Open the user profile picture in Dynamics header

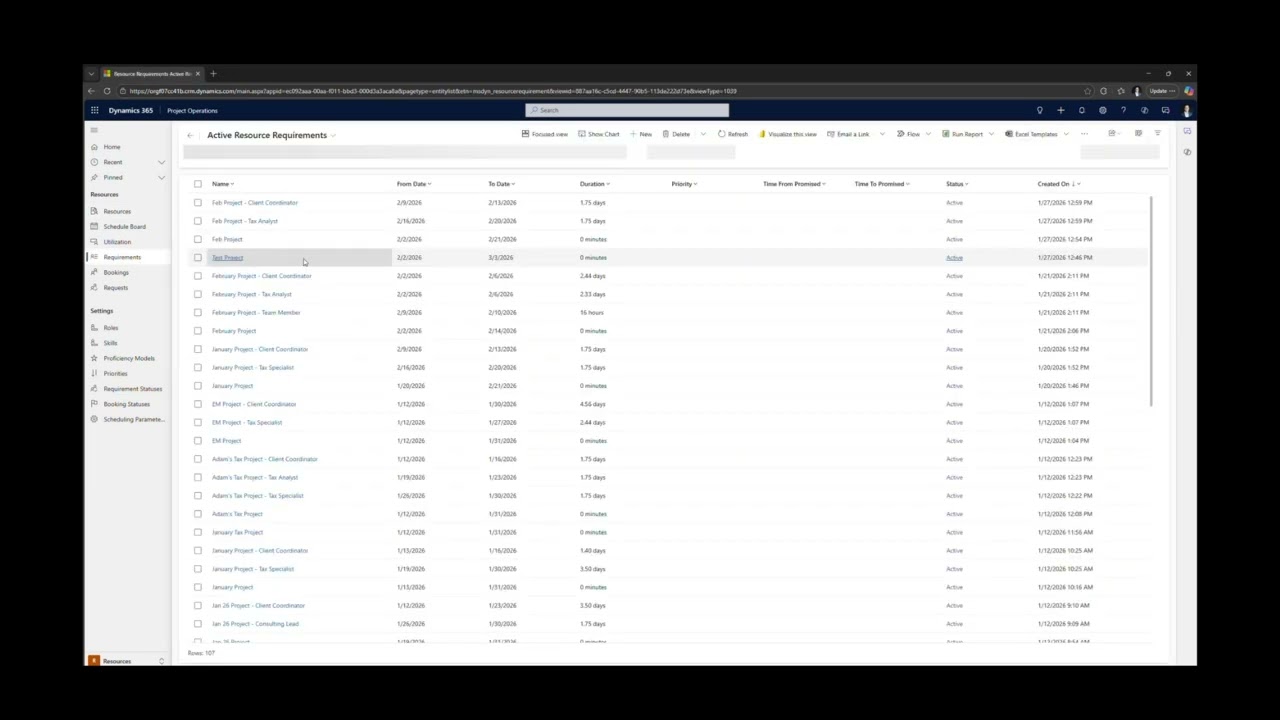coord(1186,110)
